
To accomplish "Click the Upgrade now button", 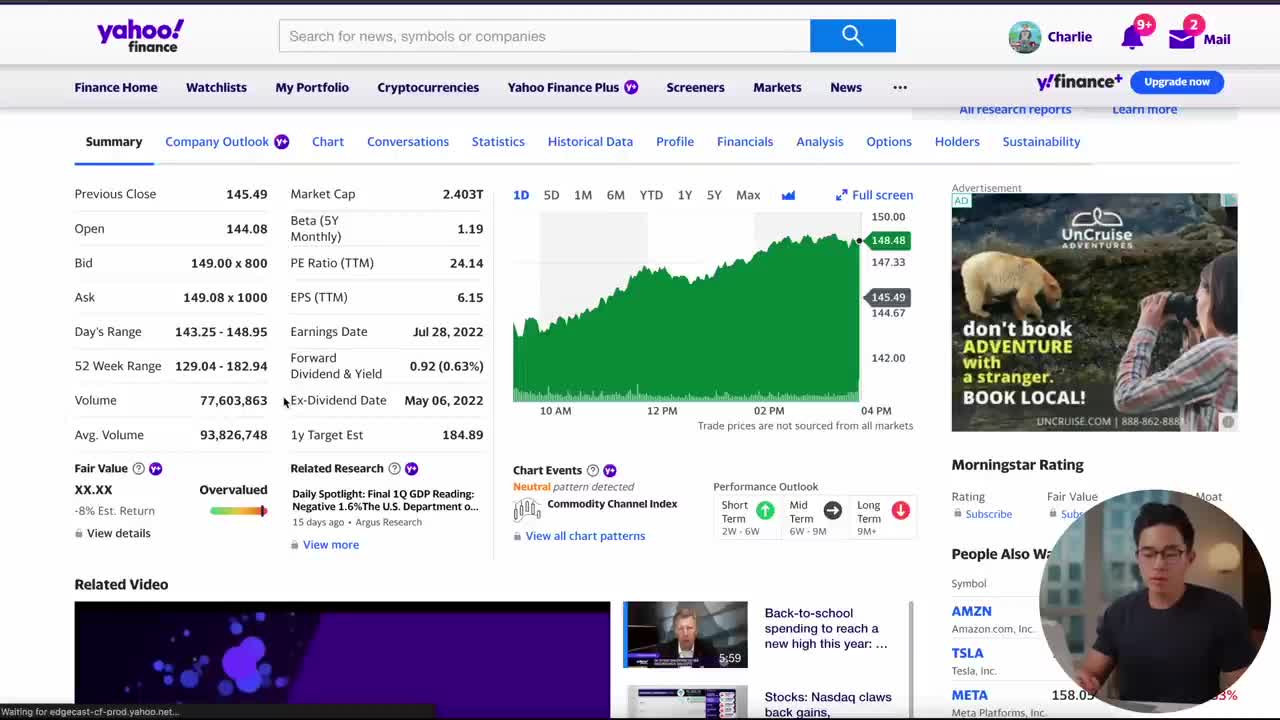I will pos(1177,82).
